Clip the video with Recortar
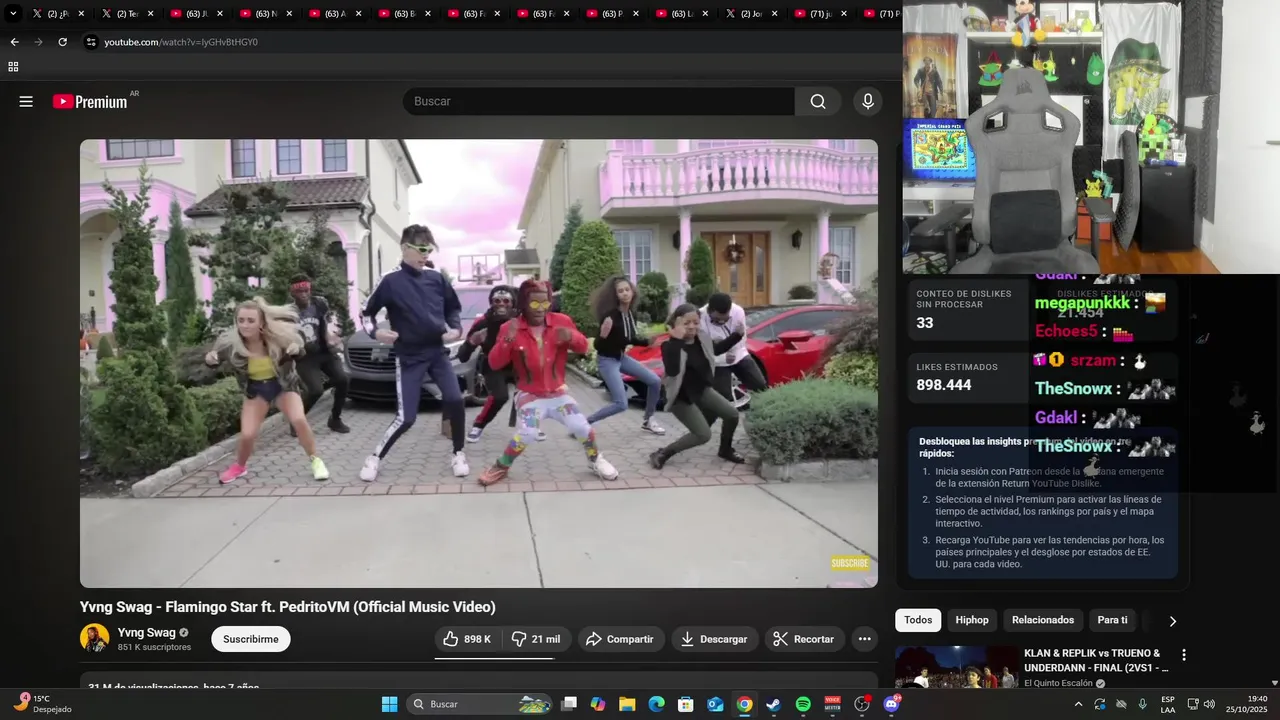Image resolution: width=1280 pixels, height=720 pixels. [x=805, y=639]
